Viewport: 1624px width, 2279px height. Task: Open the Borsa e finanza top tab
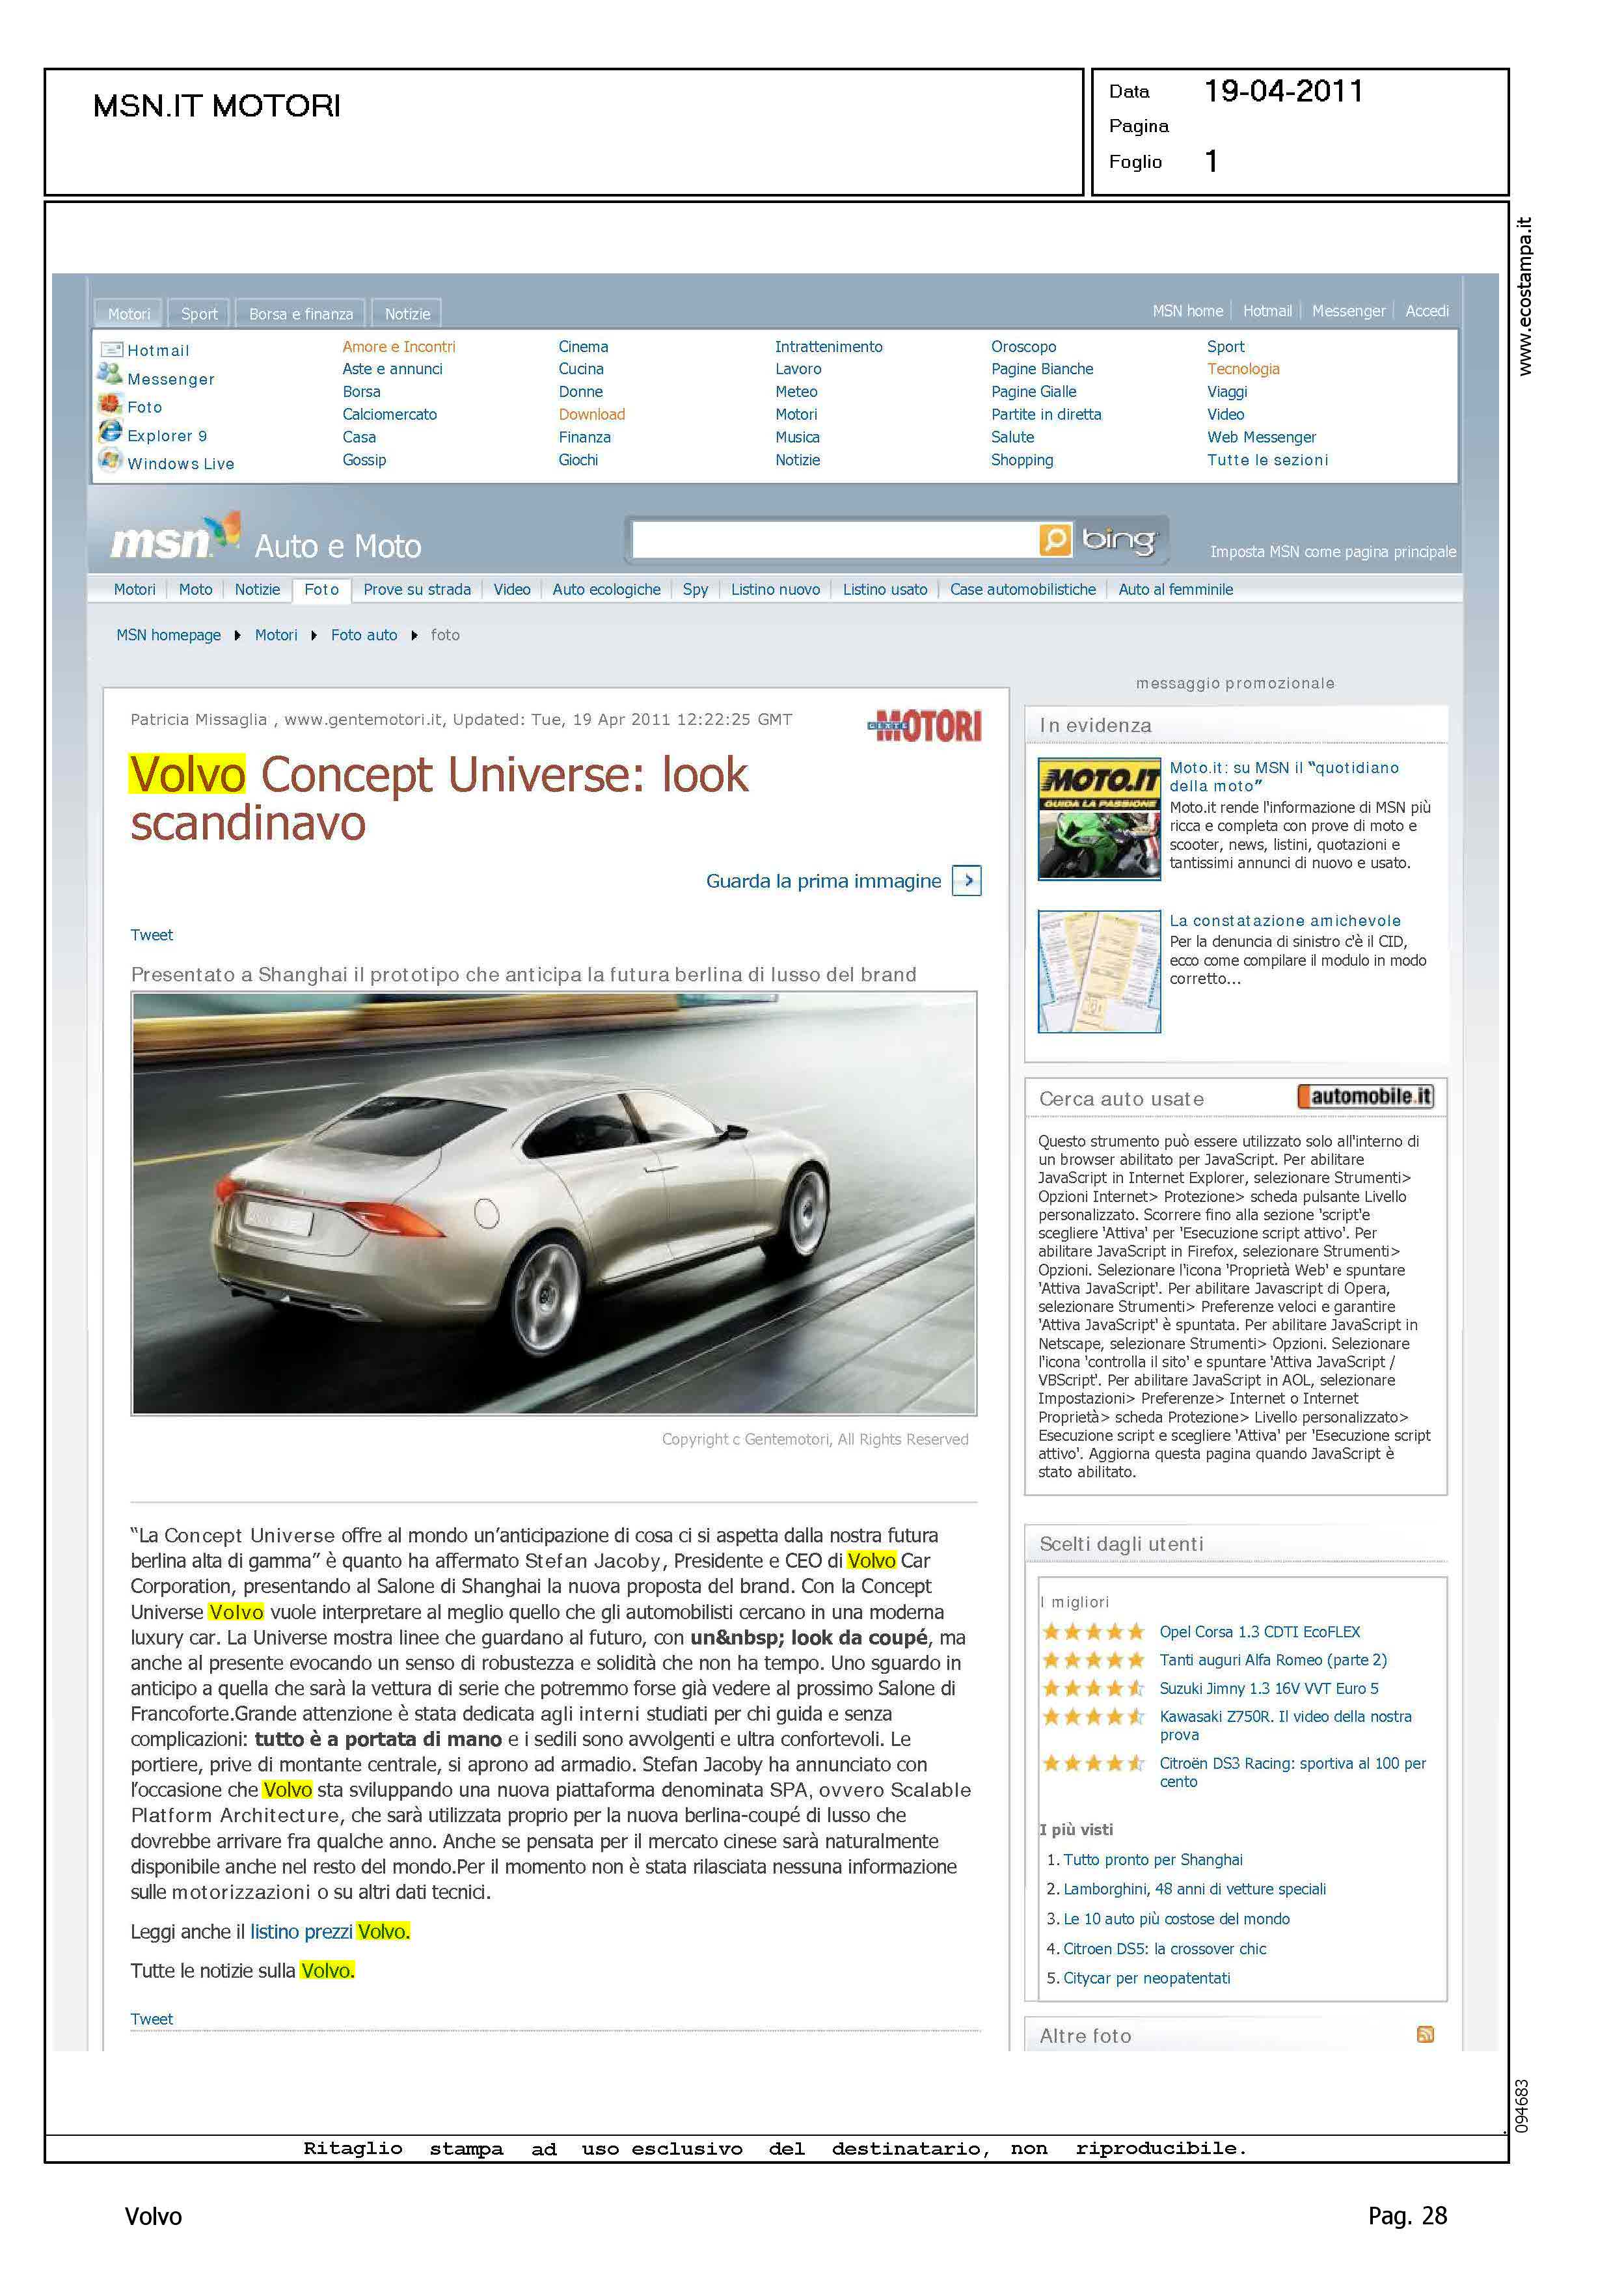click(301, 314)
